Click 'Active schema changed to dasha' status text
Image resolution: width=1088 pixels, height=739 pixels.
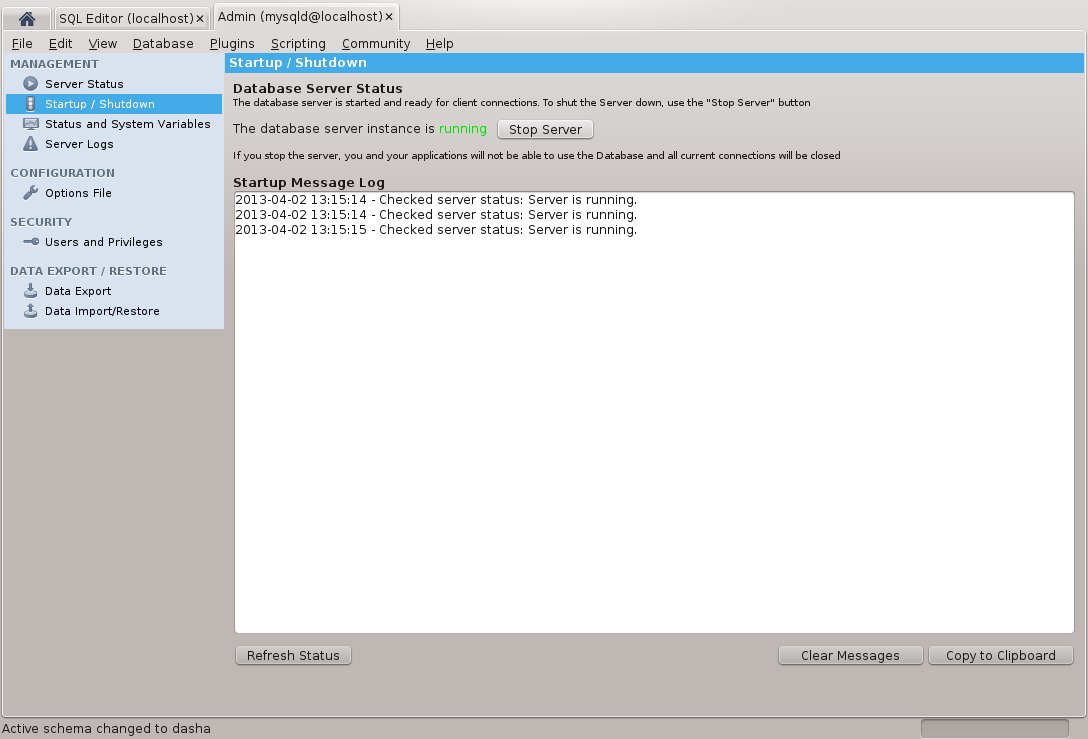pyautogui.click(x=106, y=729)
